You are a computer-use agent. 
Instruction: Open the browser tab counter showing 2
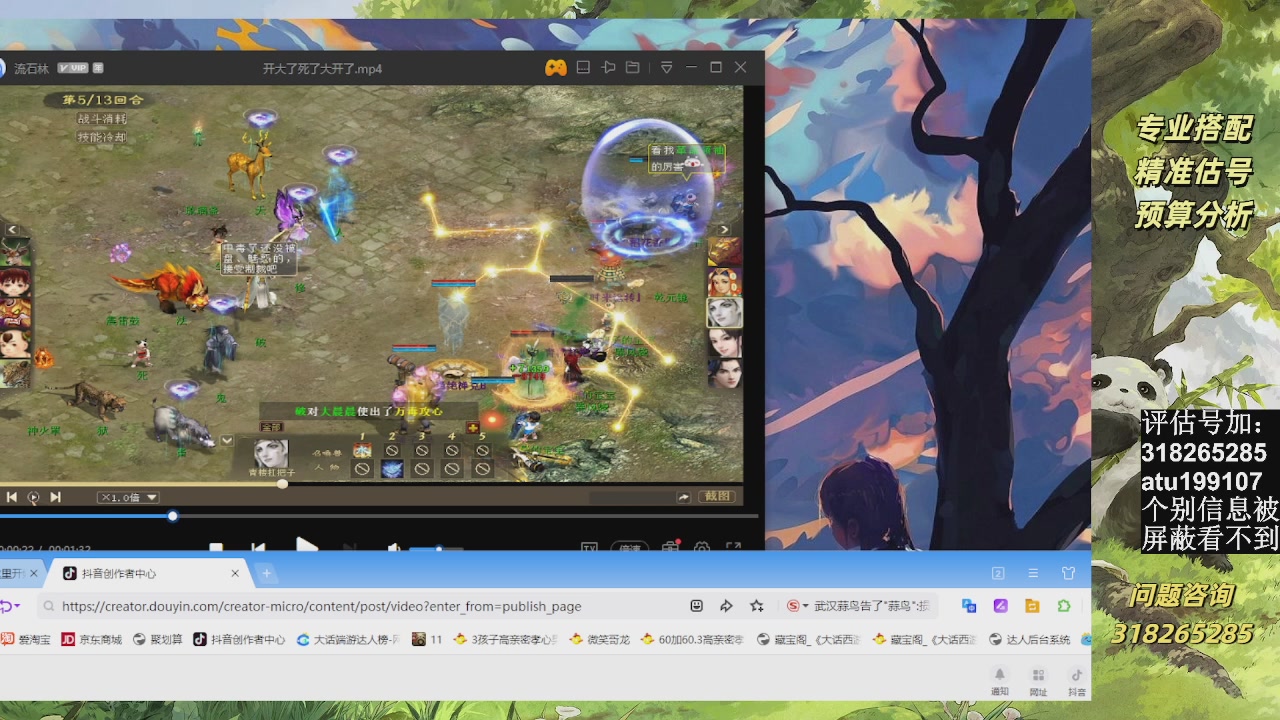[997, 573]
